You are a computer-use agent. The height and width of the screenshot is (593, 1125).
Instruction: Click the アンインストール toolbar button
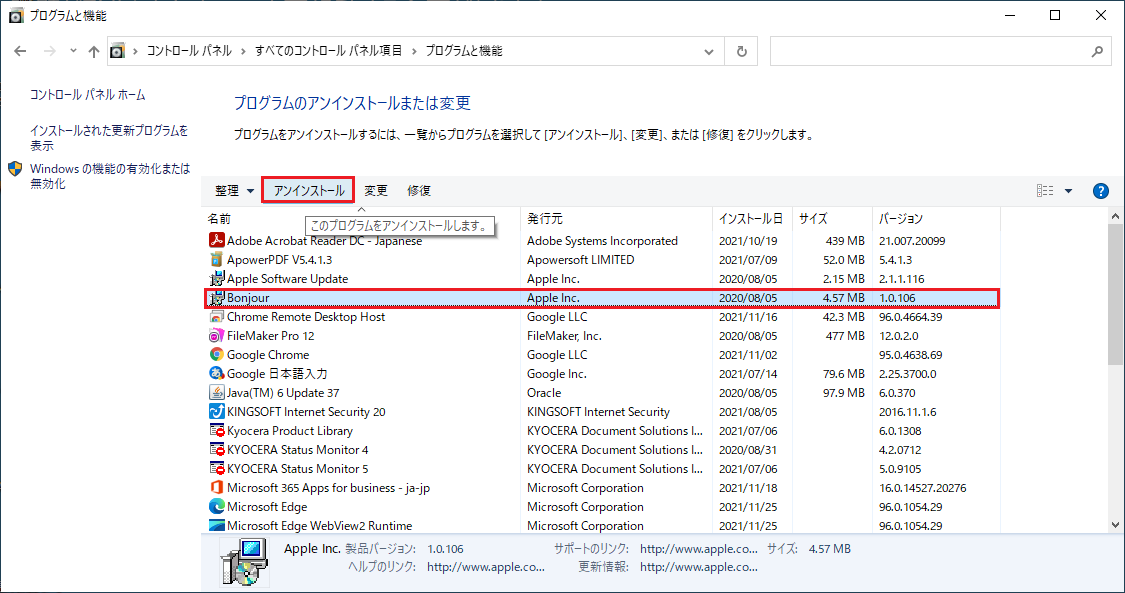[308, 191]
